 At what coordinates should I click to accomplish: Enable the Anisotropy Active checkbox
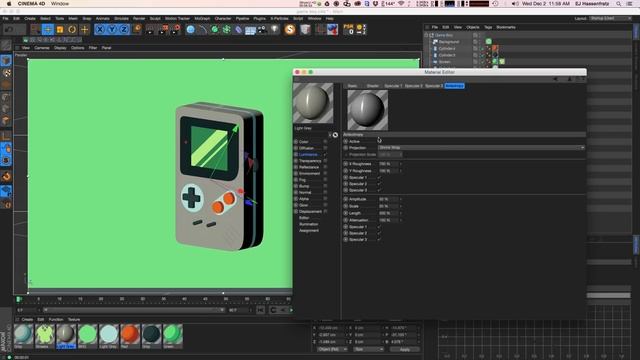point(379,141)
